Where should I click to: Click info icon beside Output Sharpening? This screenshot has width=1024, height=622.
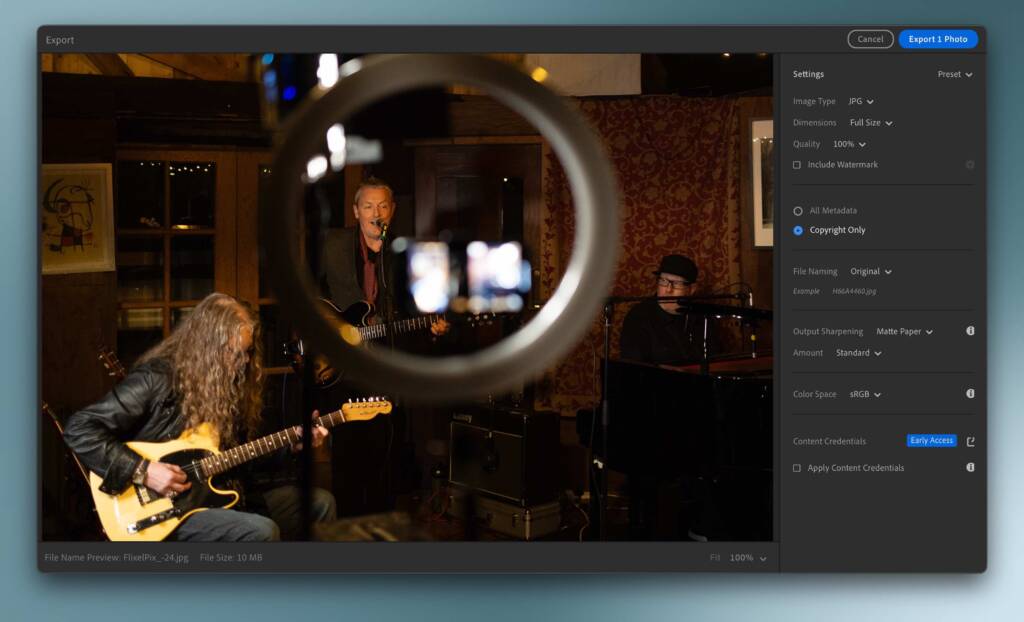point(970,331)
